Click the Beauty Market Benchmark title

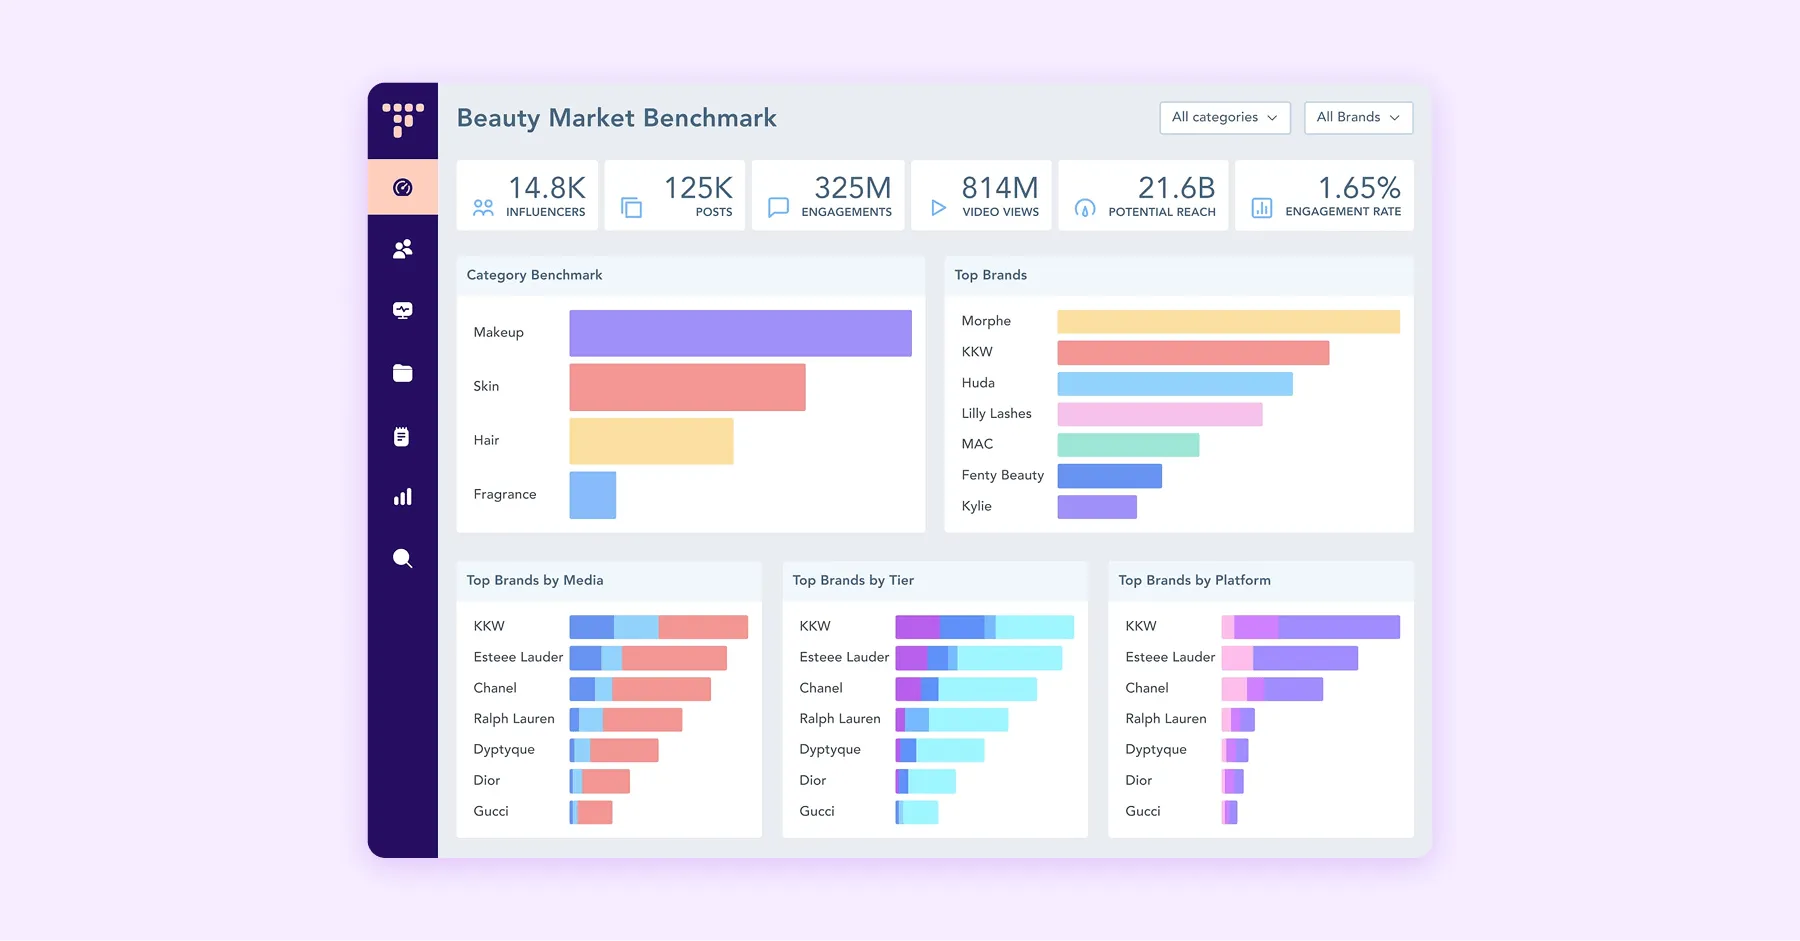pyautogui.click(x=616, y=118)
